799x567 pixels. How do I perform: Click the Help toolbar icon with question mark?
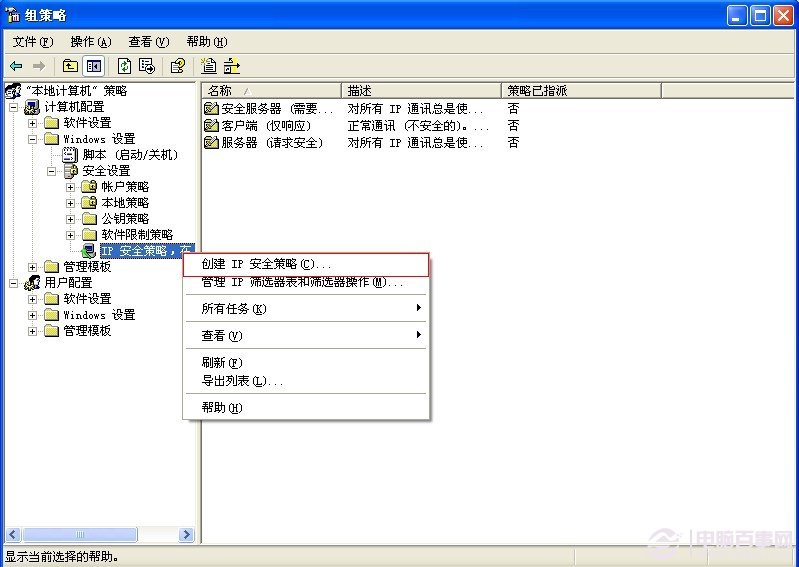click(x=177, y=66)
